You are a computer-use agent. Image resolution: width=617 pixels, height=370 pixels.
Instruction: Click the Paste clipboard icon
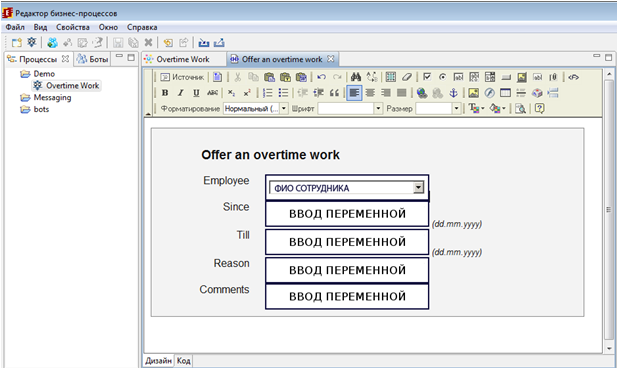click(270, 77)
